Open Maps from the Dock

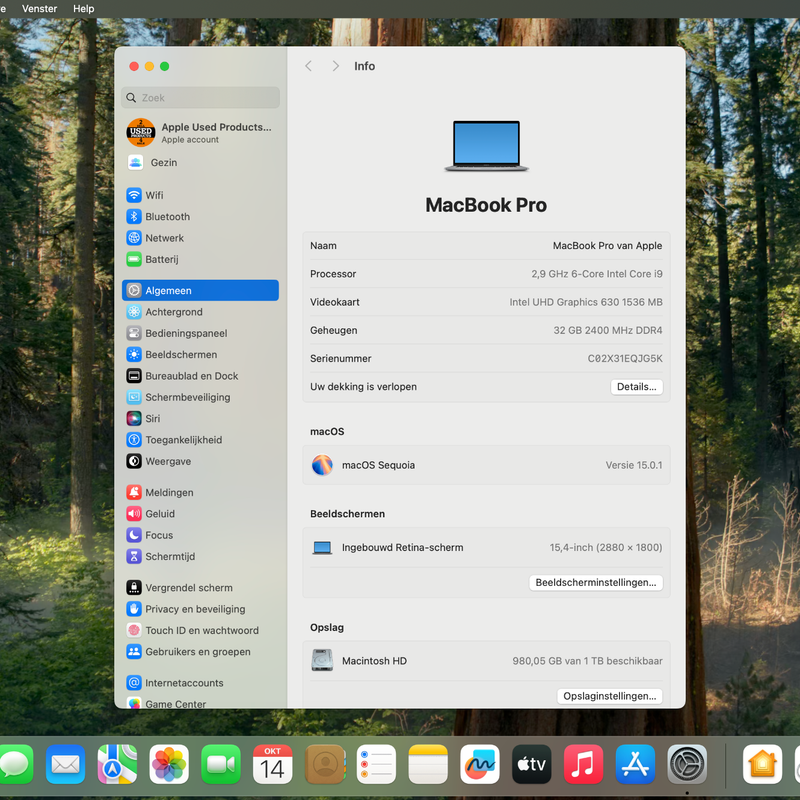tap(117, 764)
